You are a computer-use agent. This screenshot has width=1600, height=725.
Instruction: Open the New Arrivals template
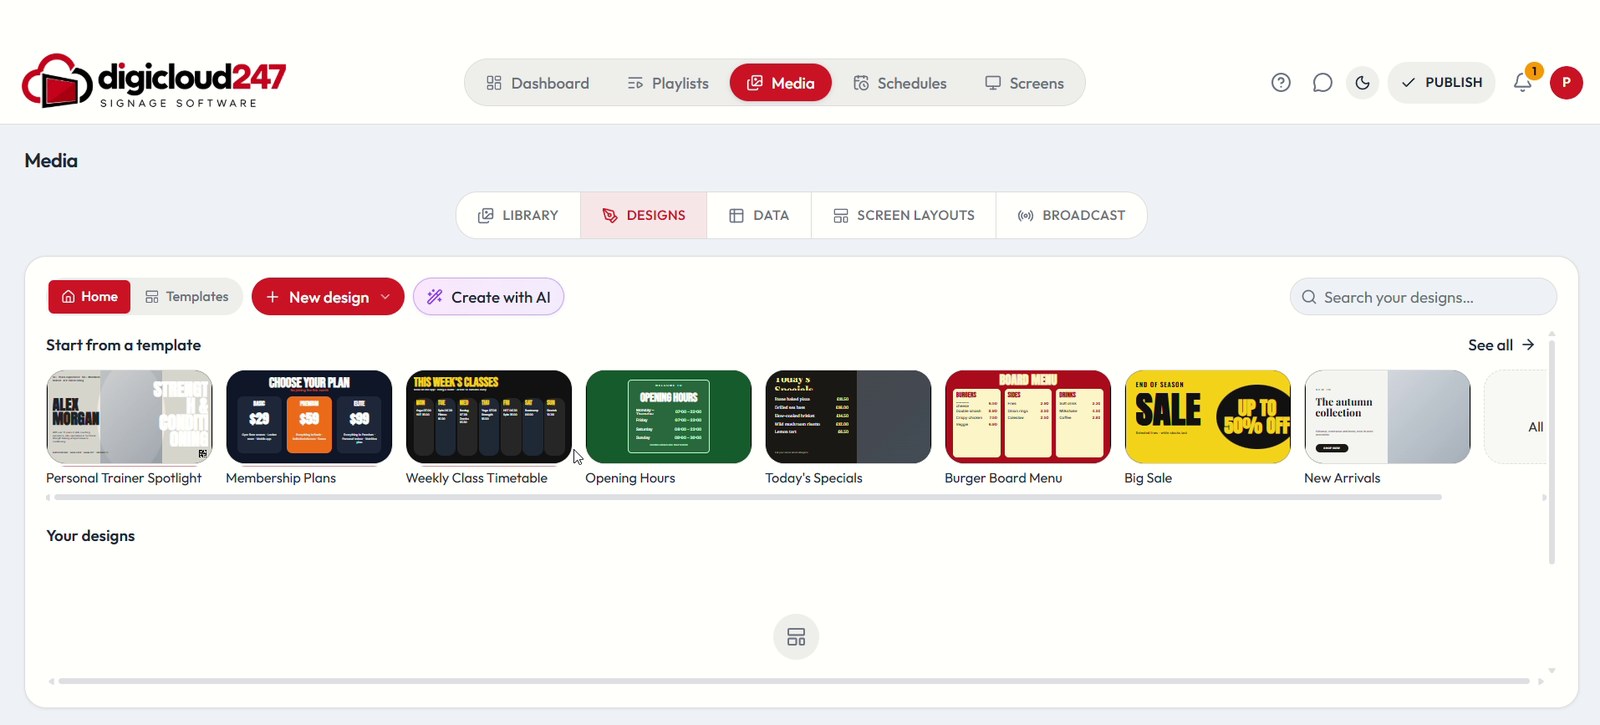[x=1387, y=417]
